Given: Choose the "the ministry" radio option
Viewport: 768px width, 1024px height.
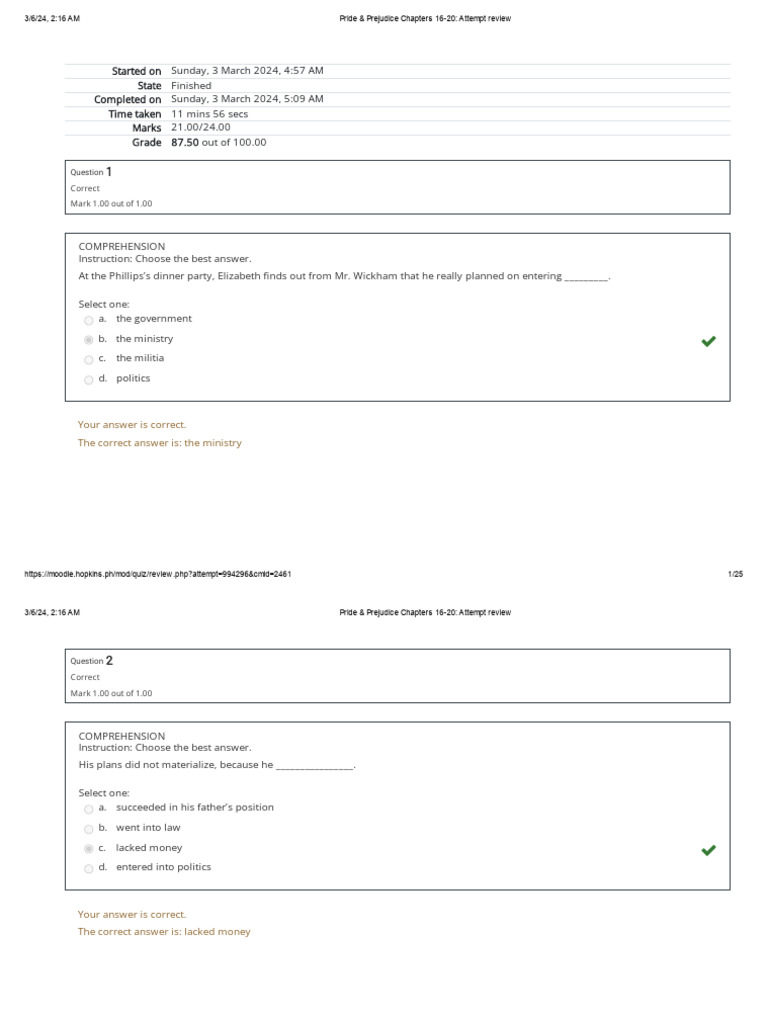Looking at the screenshot, I should [x=89, y=340].
